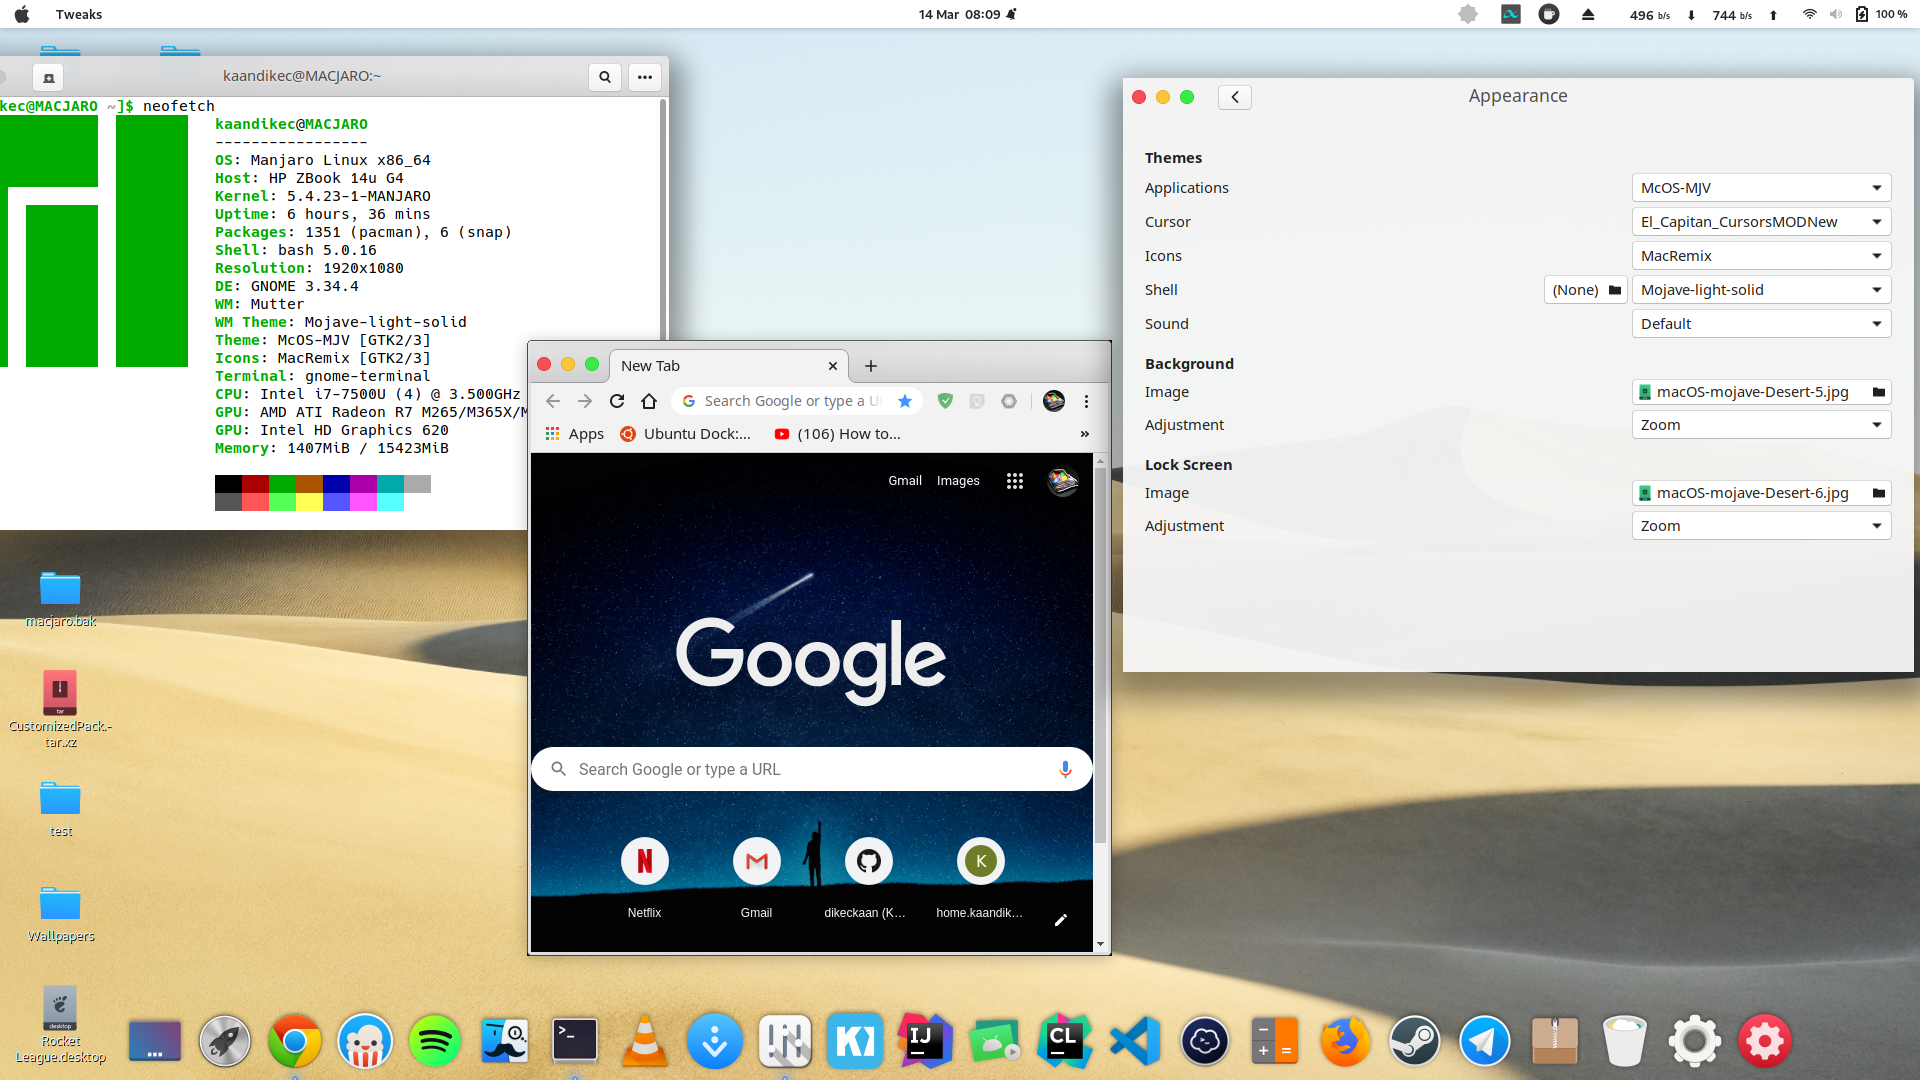Go back in the Appearance window
The width and height of the screenshot is (1920, 1080).
(1235, 97)
